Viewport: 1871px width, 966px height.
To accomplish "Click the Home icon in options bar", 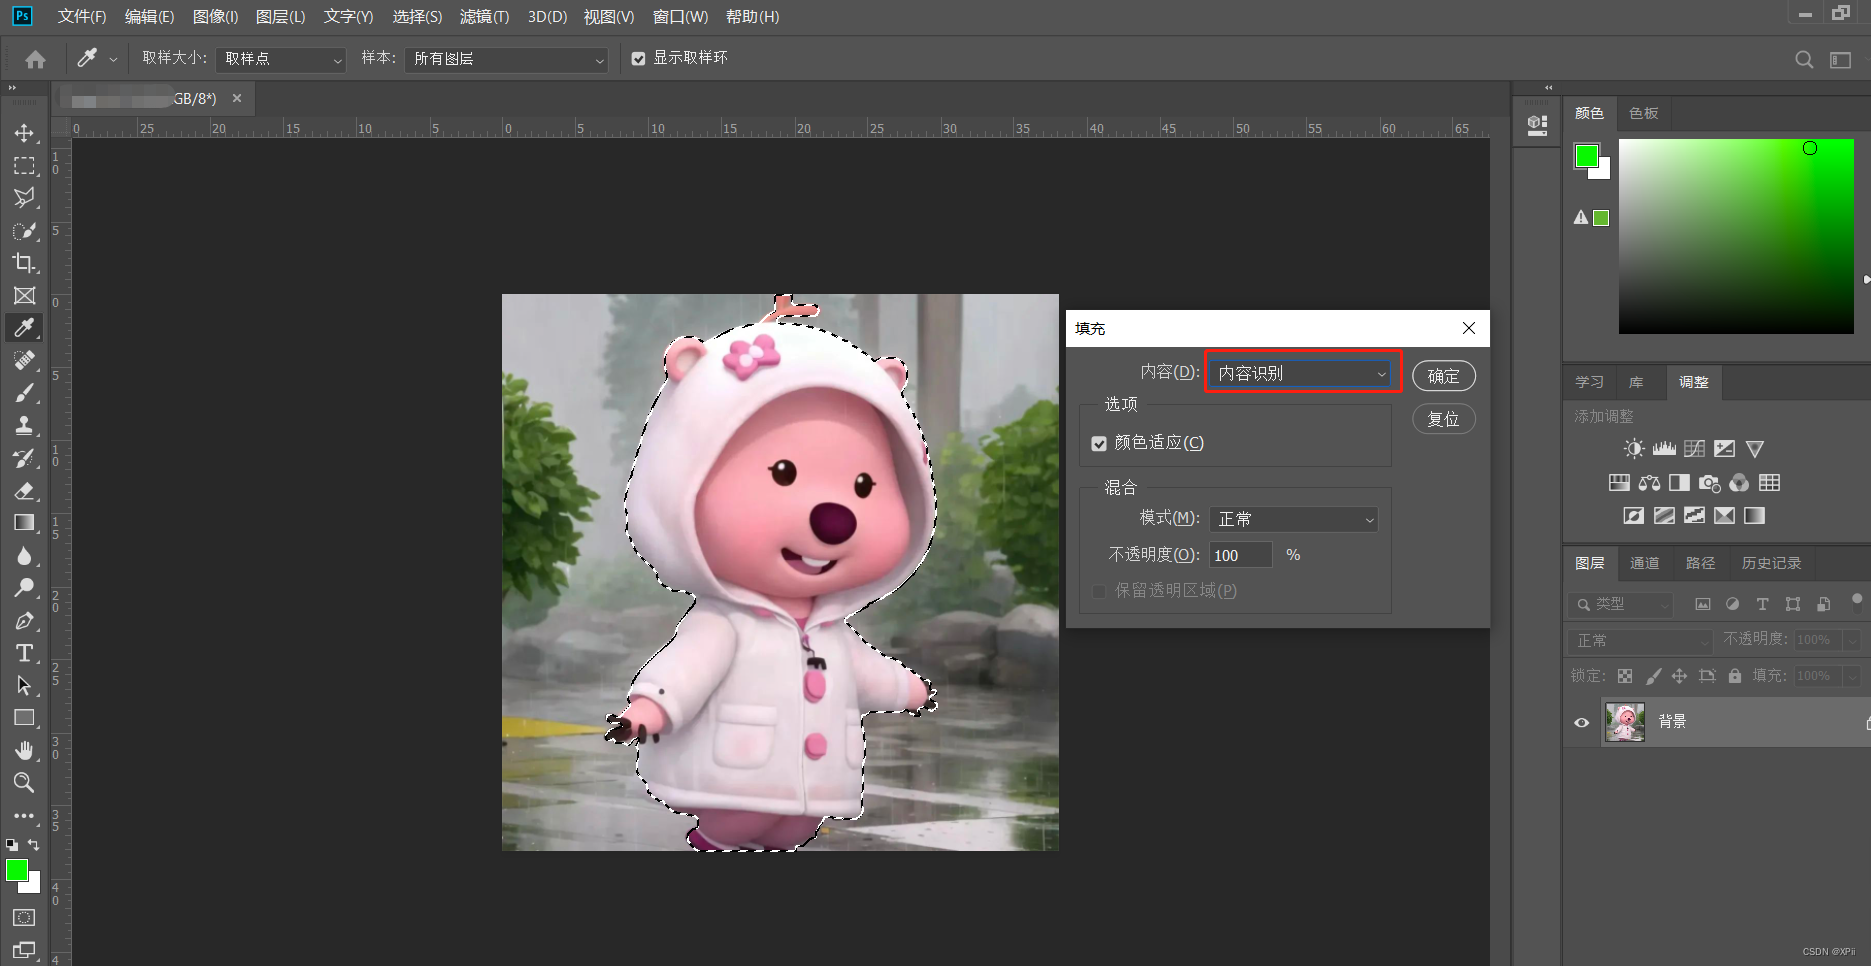I will pyautogui.click(x=35, y=59).
